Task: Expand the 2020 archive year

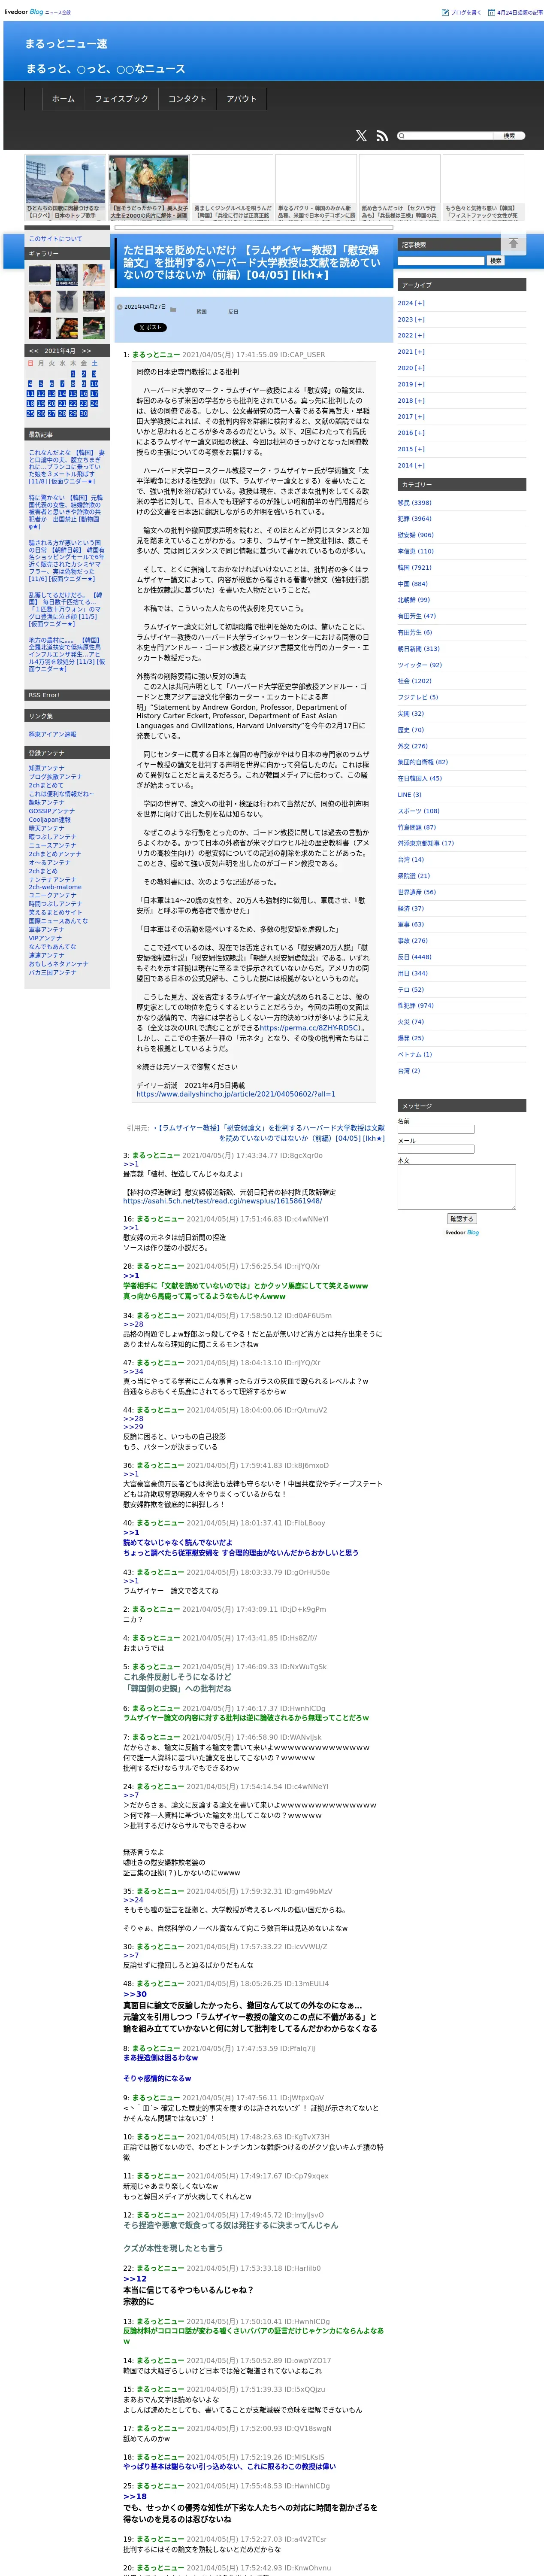Action: click(x=411, y=368)
